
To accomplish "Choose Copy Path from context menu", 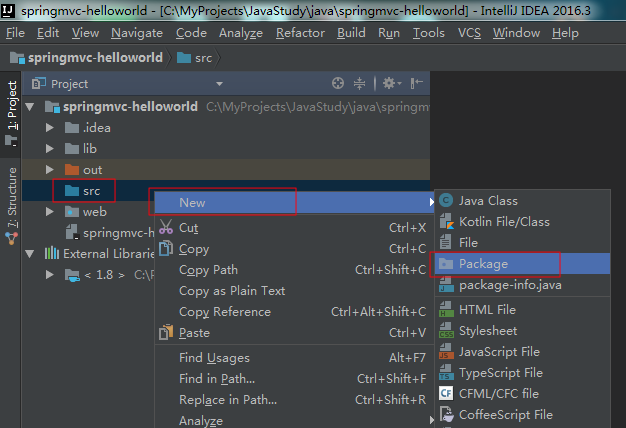I will [x=295, y=269].
